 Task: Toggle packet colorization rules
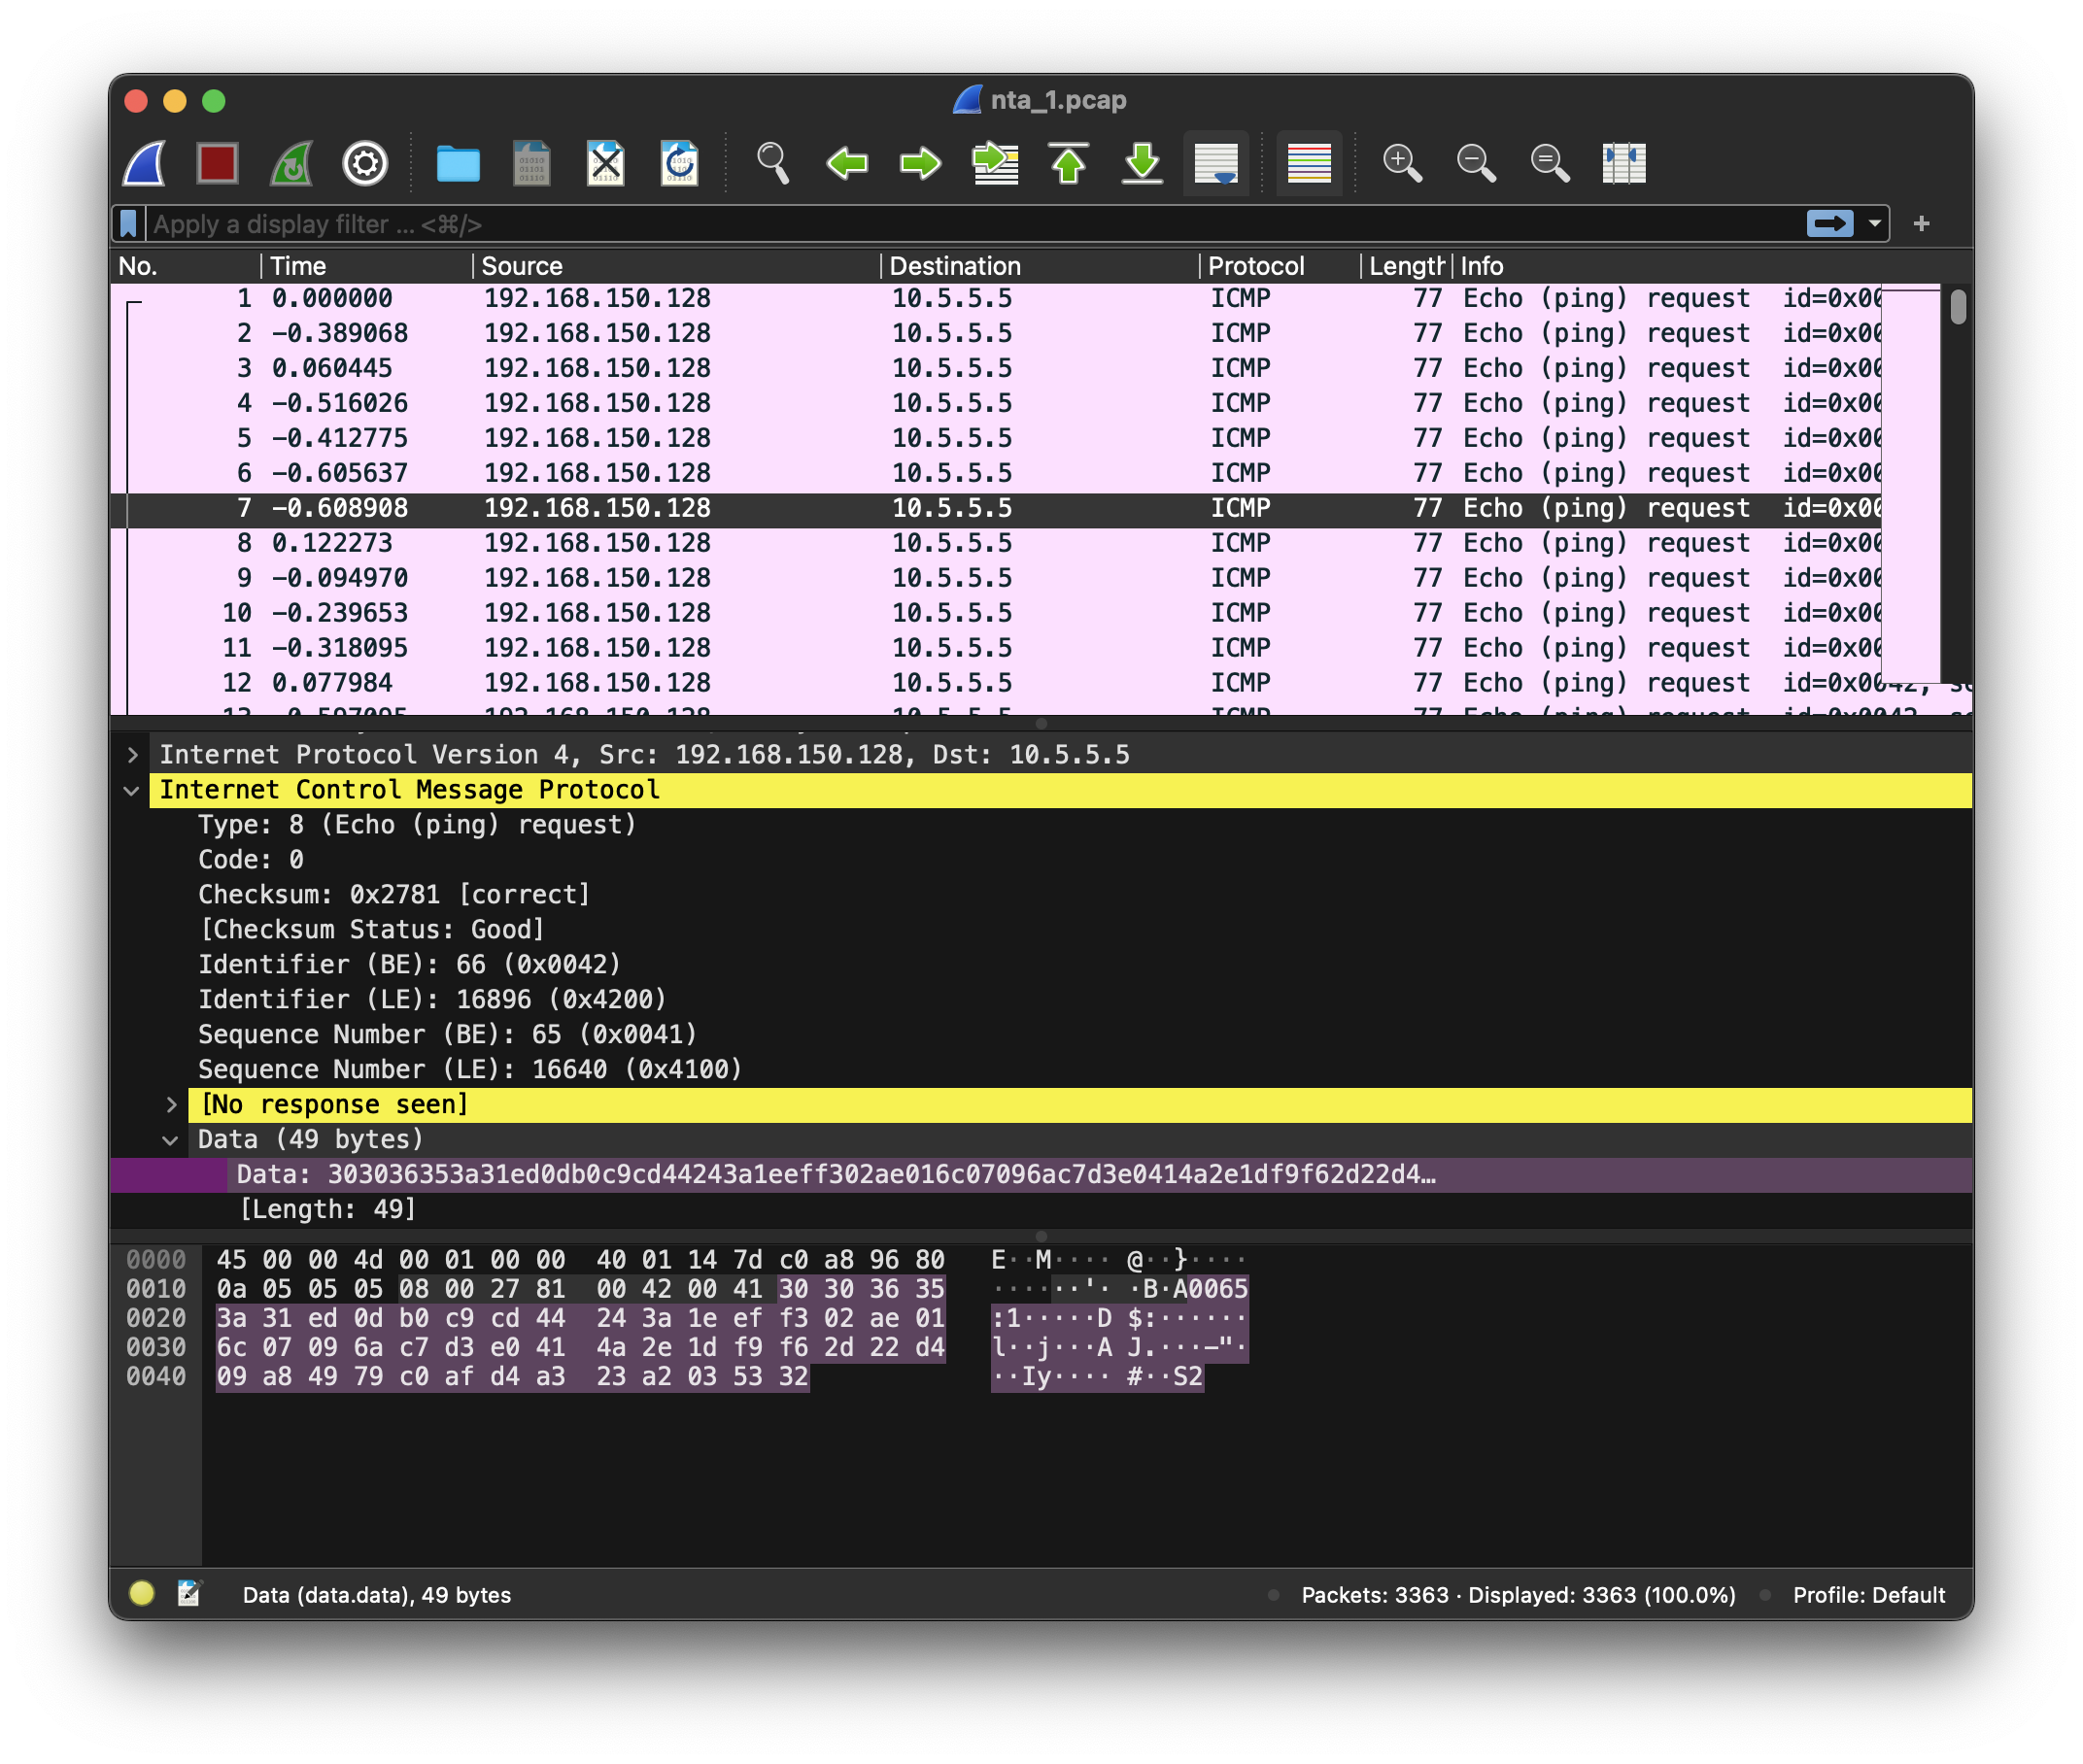click(1309, 163)
